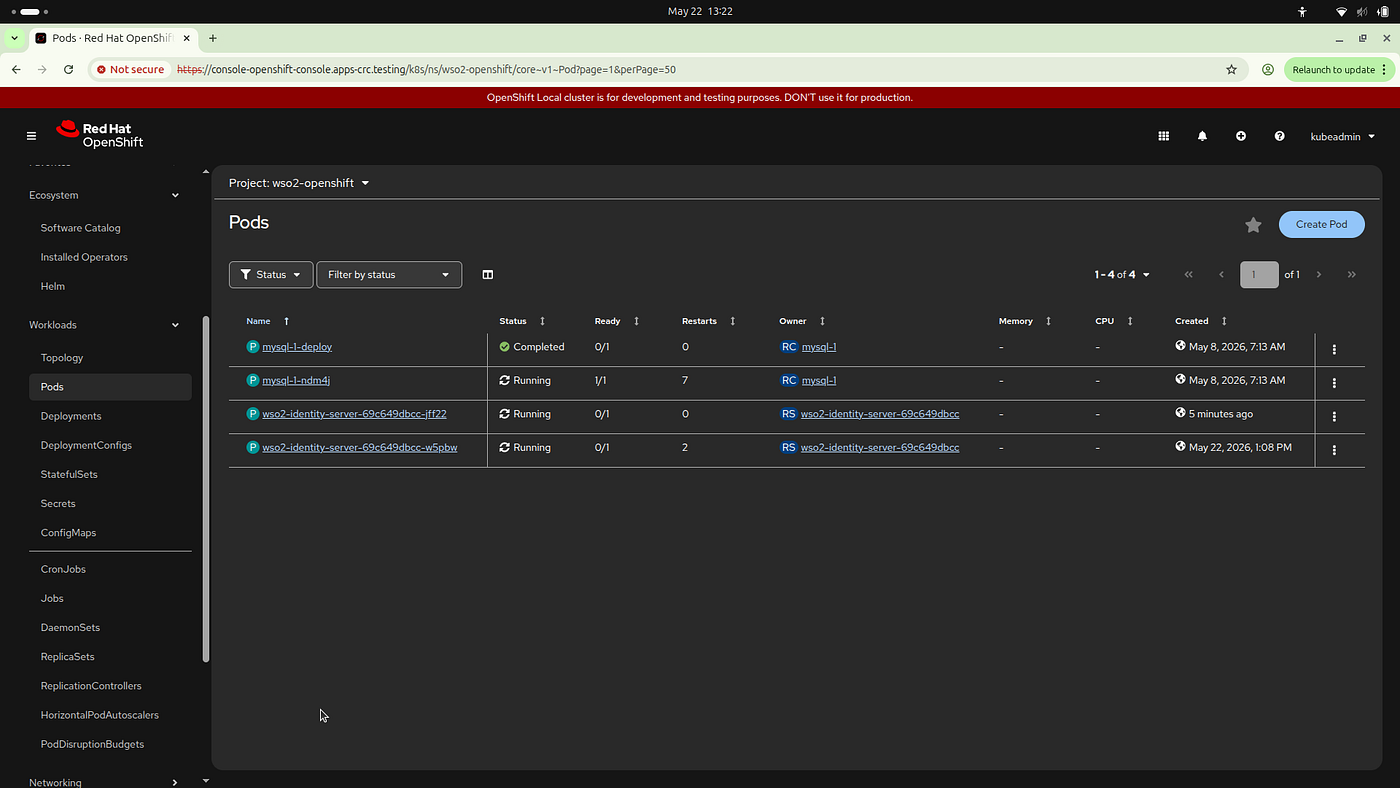Sort pods by Memory column
This screenshot has width=1400, height=788.
1025,321
